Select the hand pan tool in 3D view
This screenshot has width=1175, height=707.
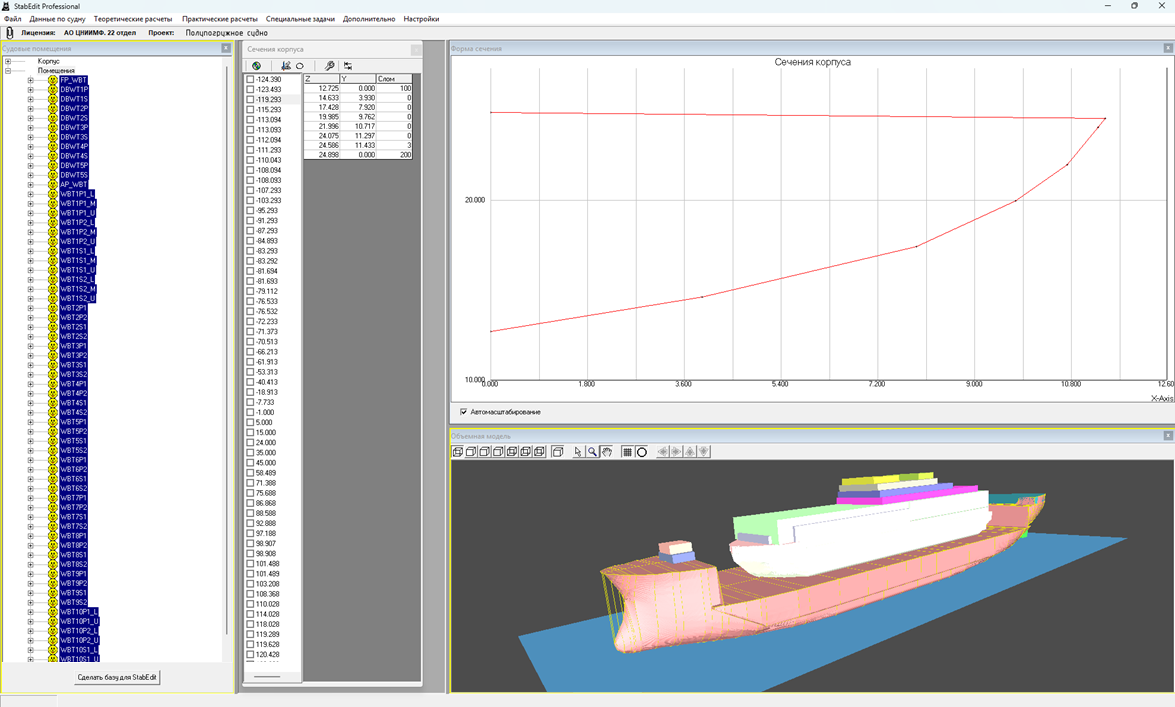pyautogui.click(x=606, y=452)
